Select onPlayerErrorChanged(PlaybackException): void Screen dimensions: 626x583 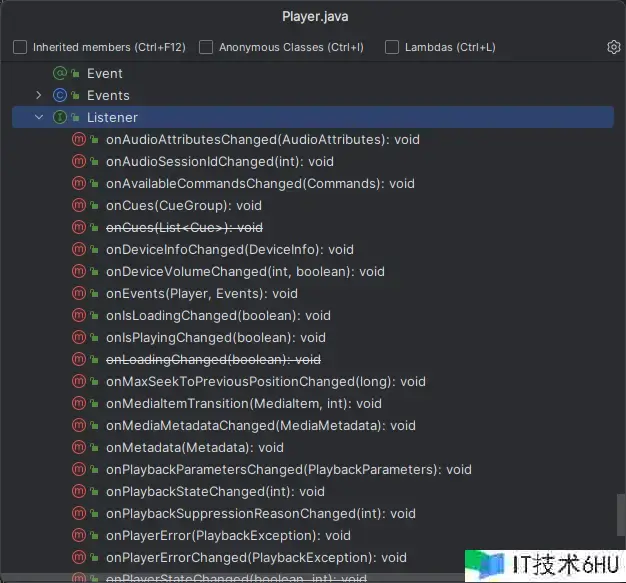tap(256, 557)
